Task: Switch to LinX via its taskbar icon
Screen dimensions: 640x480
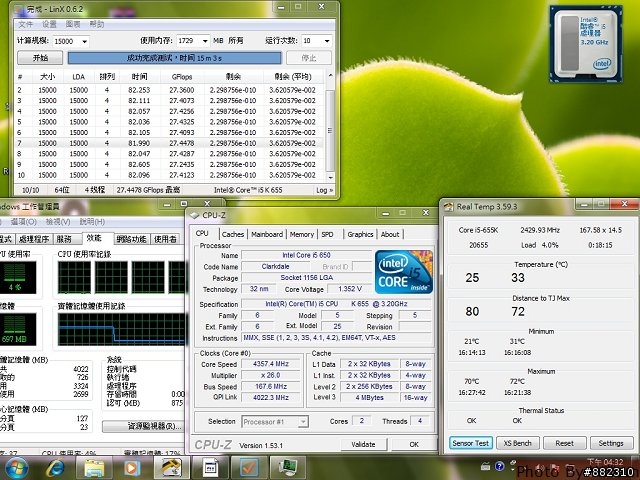Action: click(x=172, y=468)
